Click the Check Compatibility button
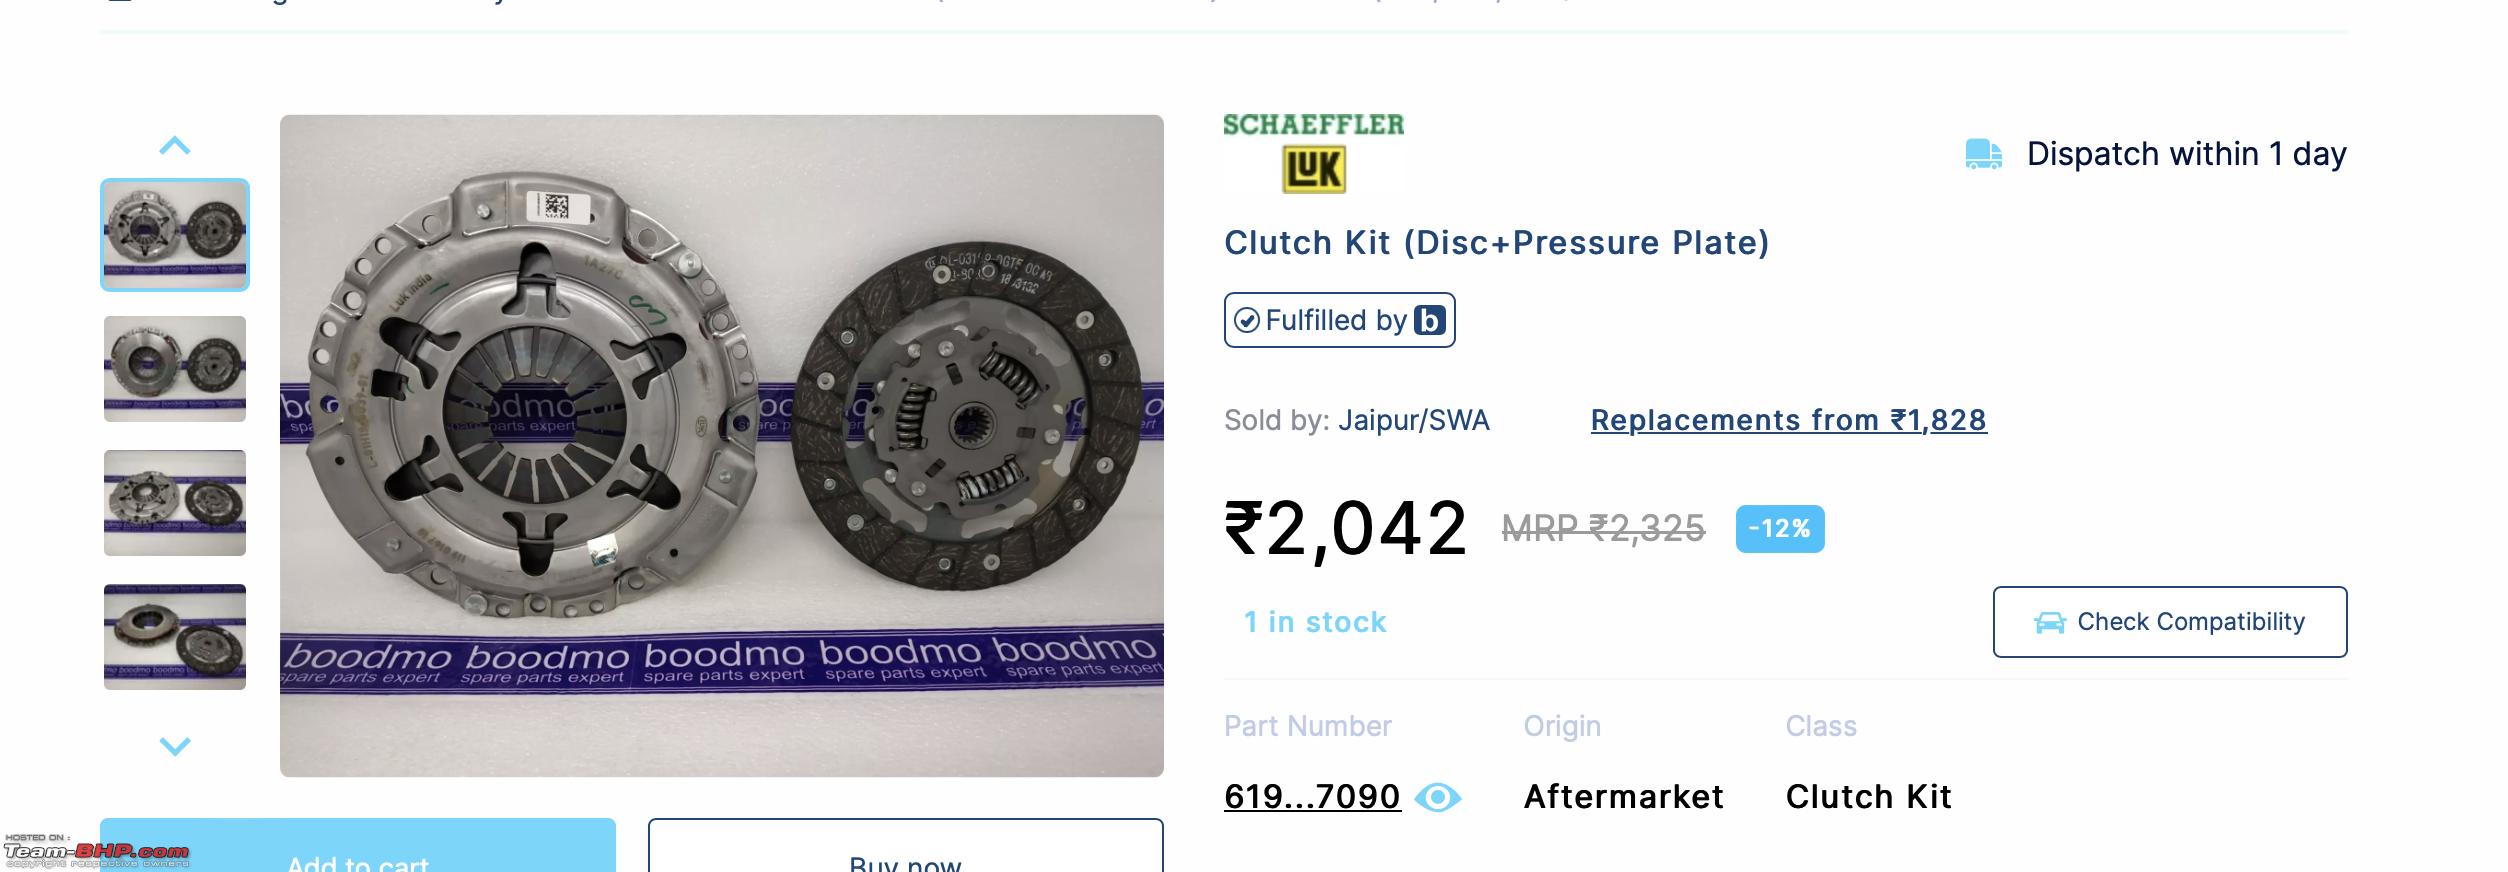The width and height of the screenshot is (2508, 872). tap(2170, 622)
